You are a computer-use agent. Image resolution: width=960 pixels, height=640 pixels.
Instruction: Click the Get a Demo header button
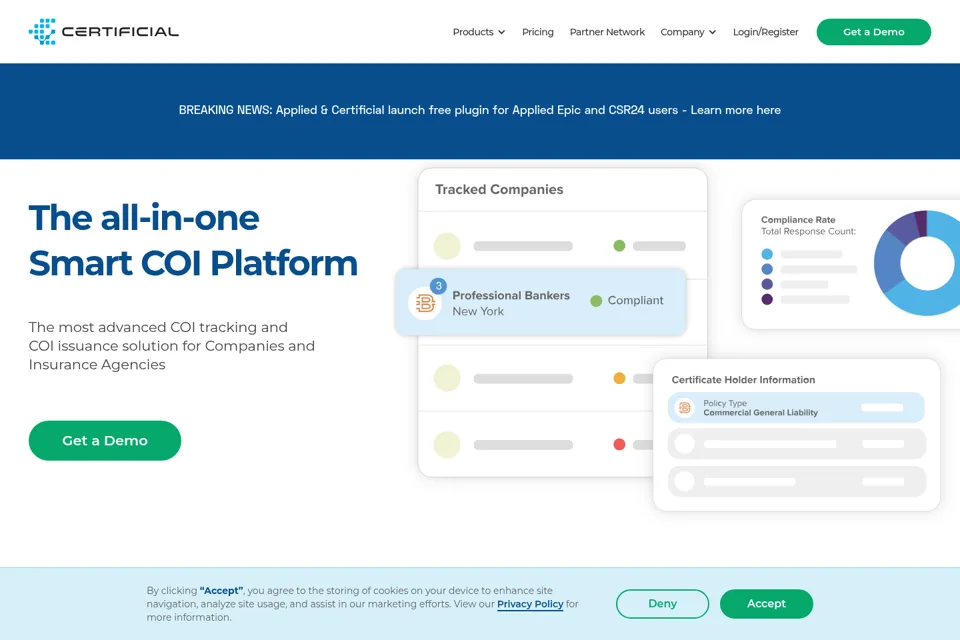point(873,32)
